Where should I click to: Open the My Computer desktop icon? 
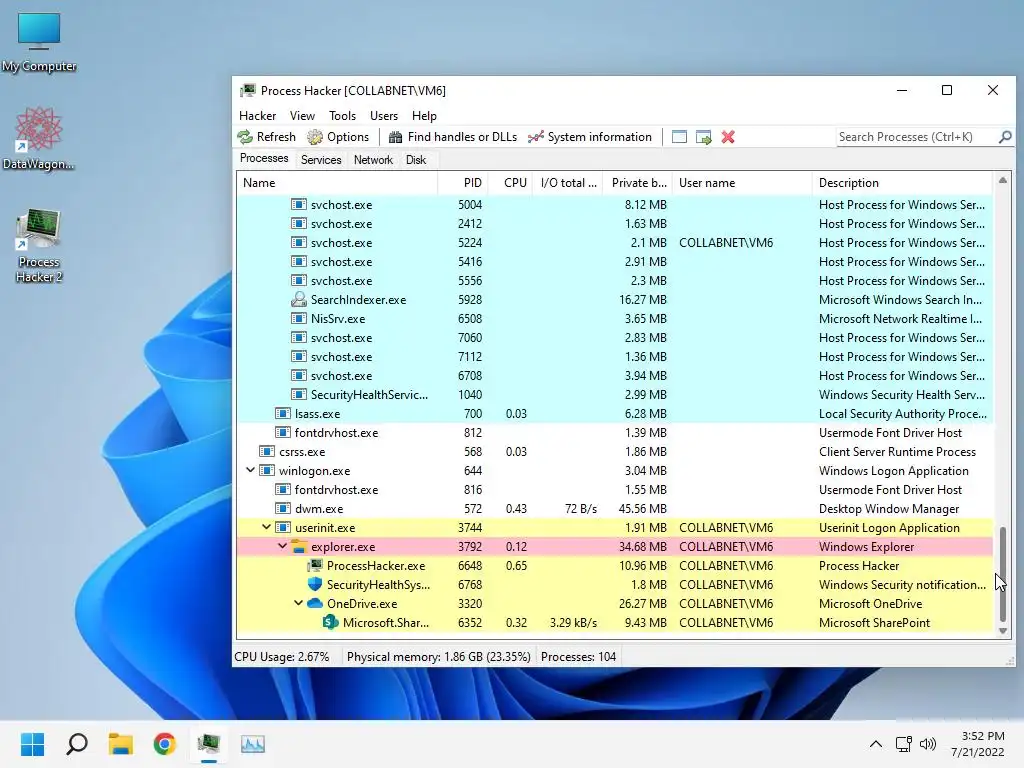39,42
